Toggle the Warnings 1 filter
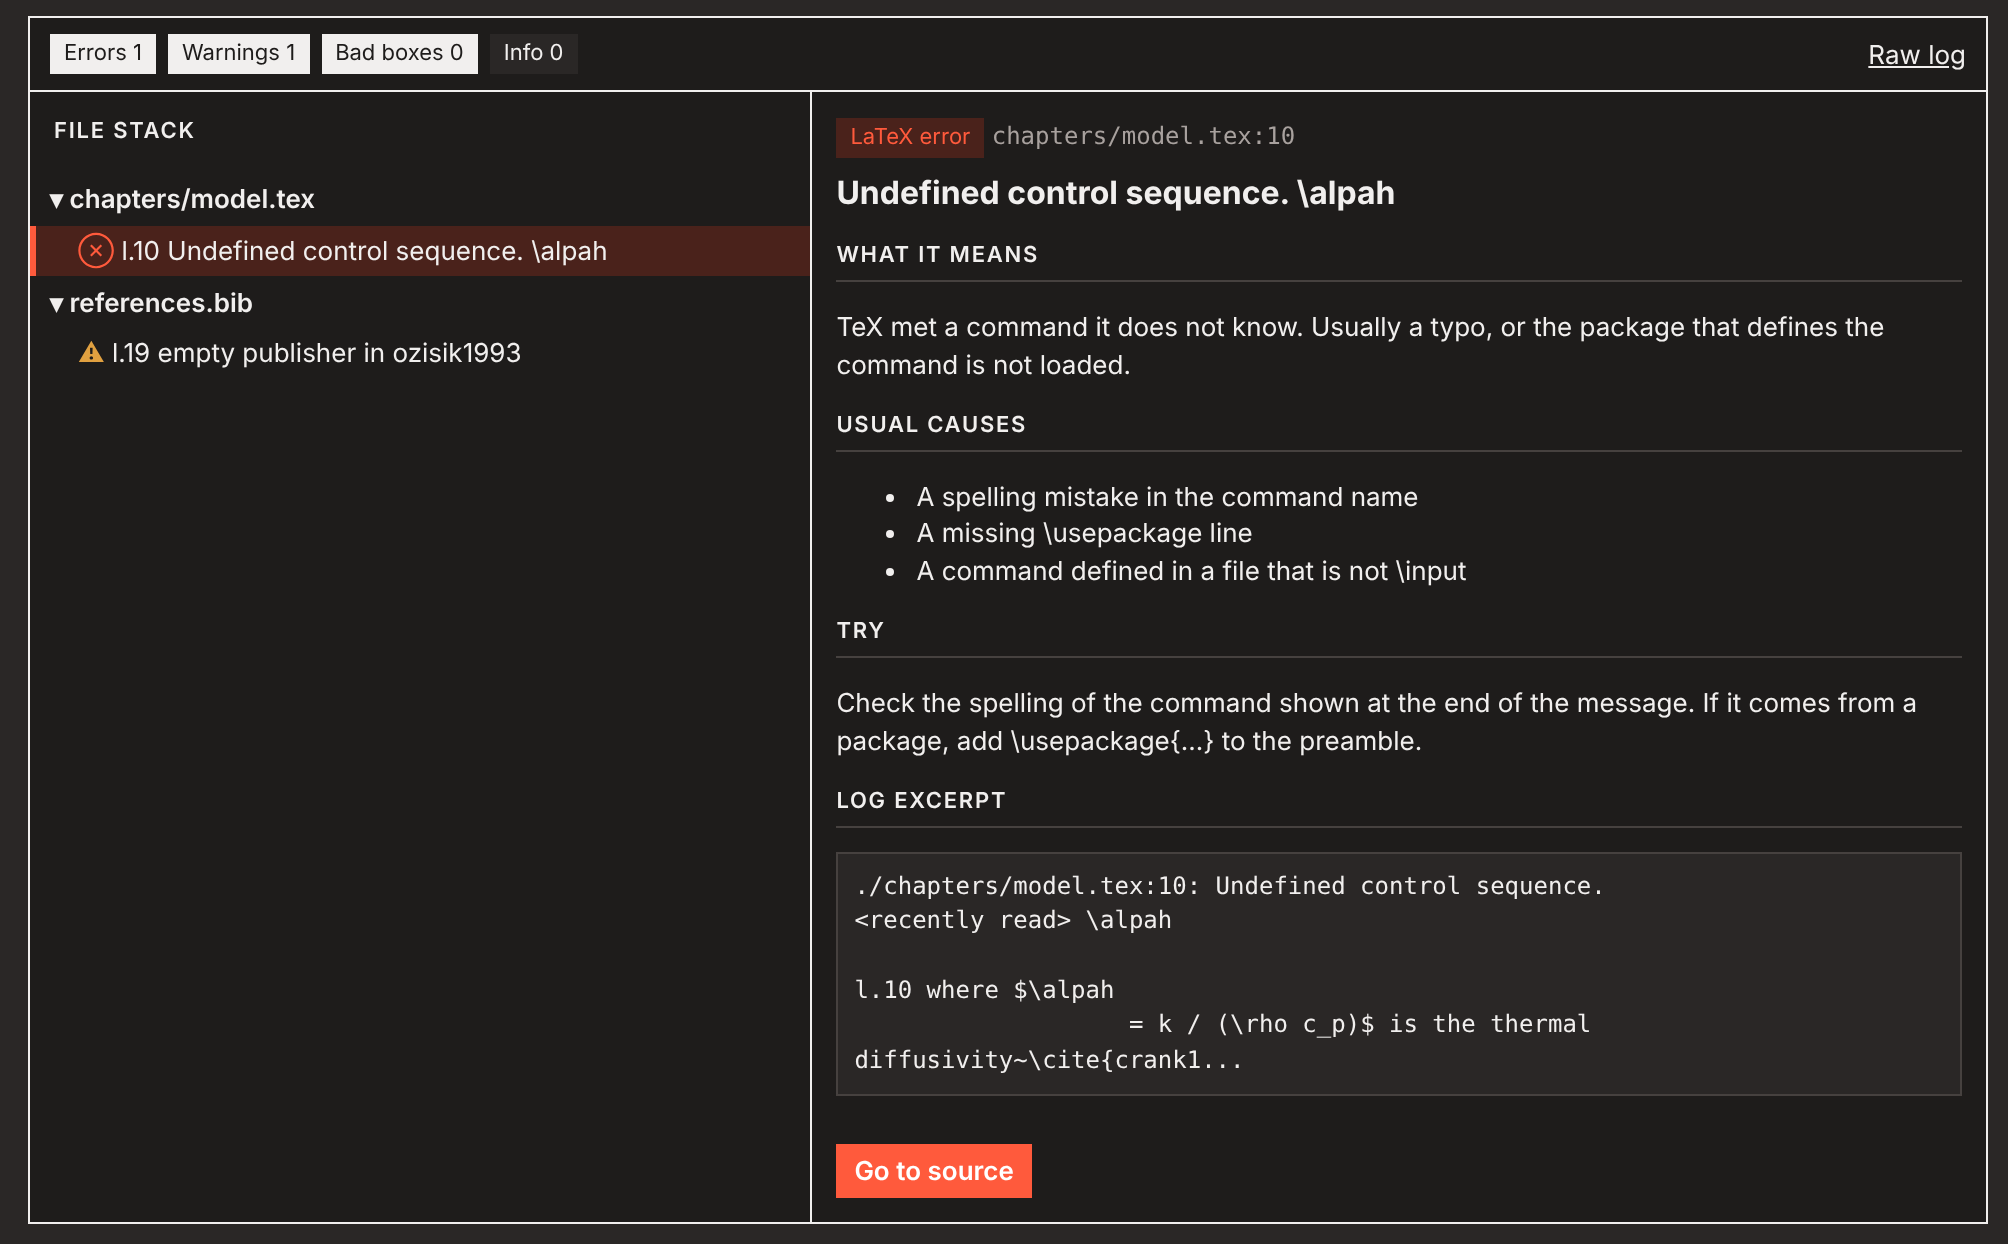The image size is (2008, 1244). pyautogui.click(x=239, y=53)
